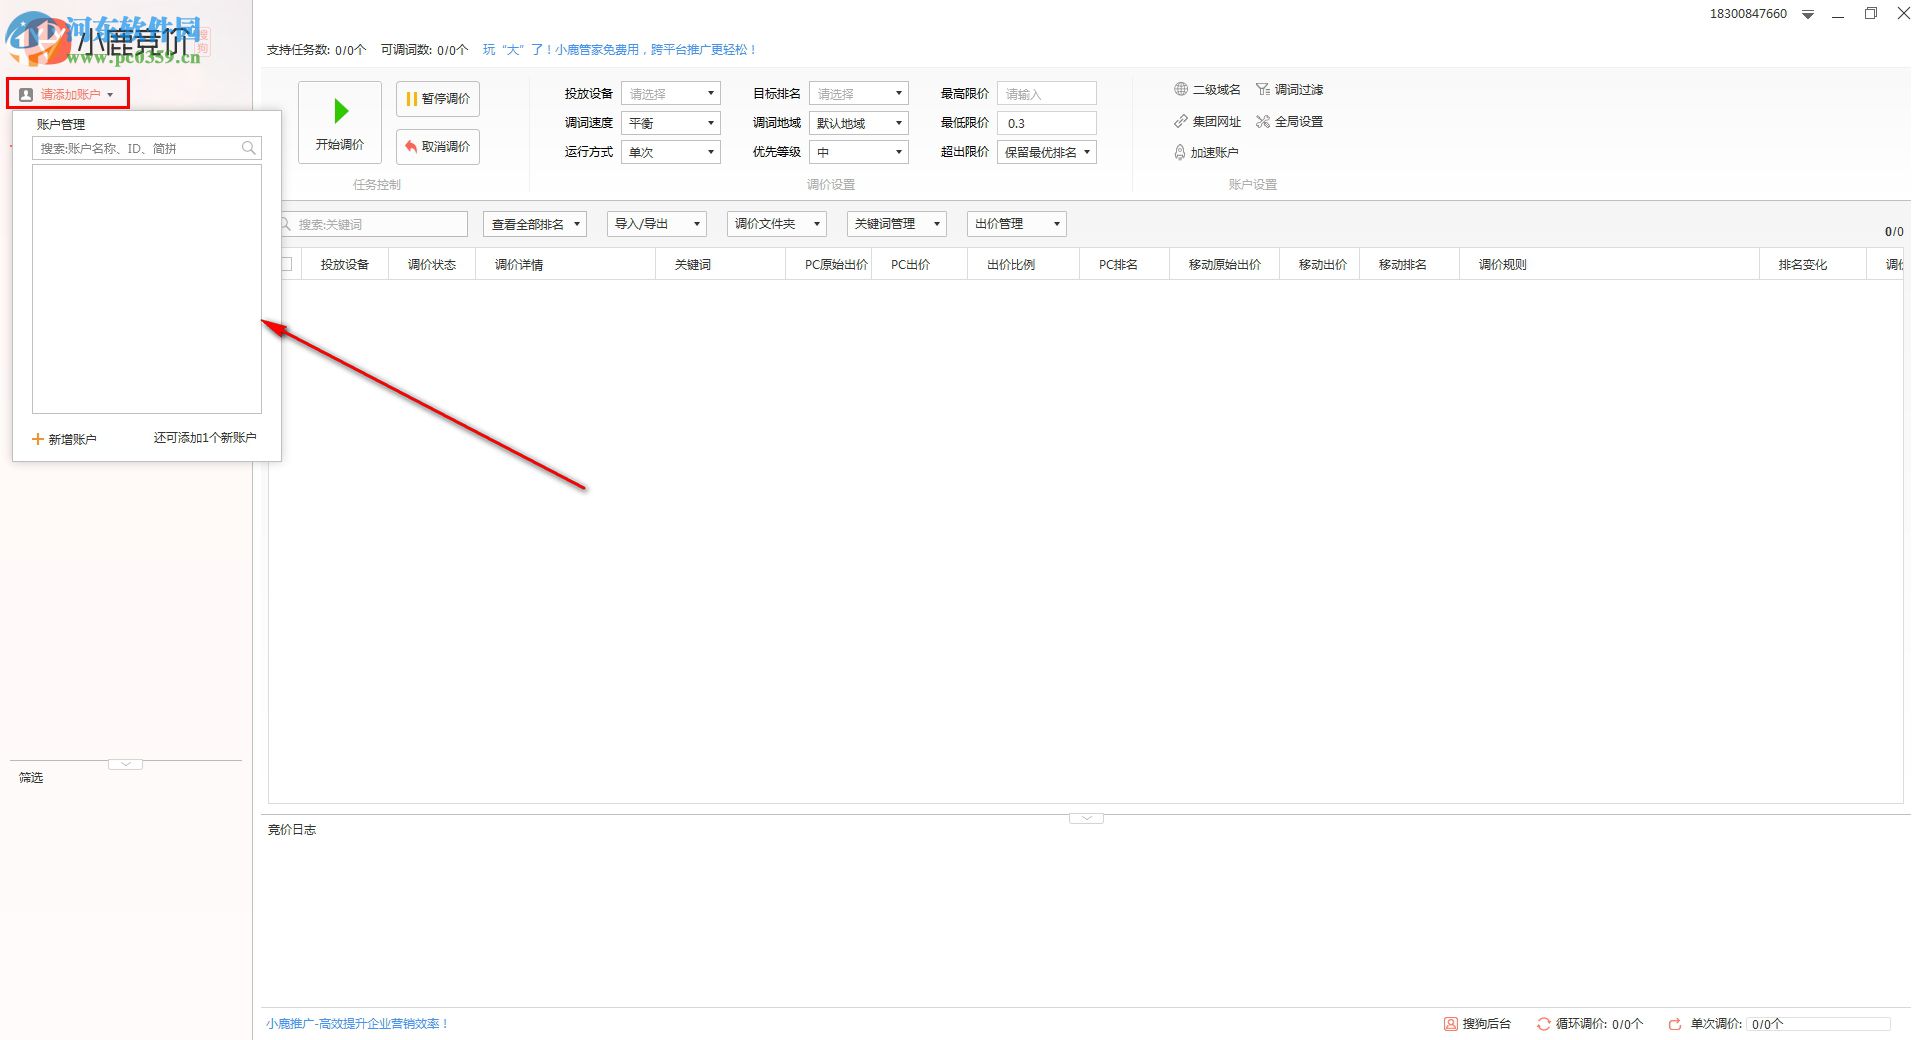Click the lowest price limit field
The height and width of the screenshot is (1040, 1920).
click(1047, 123)
